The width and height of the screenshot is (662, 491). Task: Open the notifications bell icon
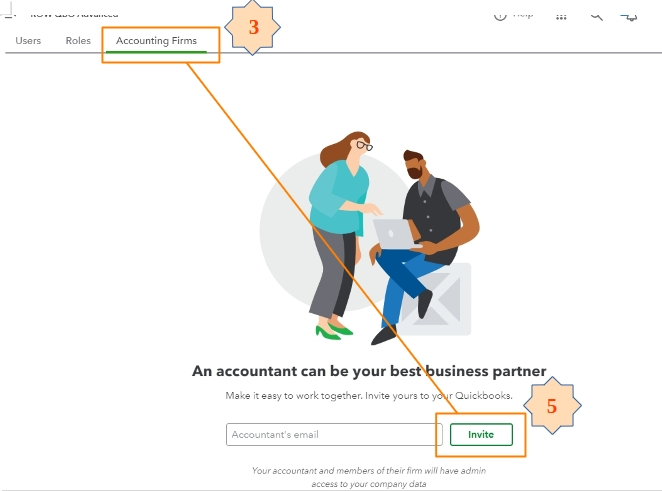coord(629,16)
